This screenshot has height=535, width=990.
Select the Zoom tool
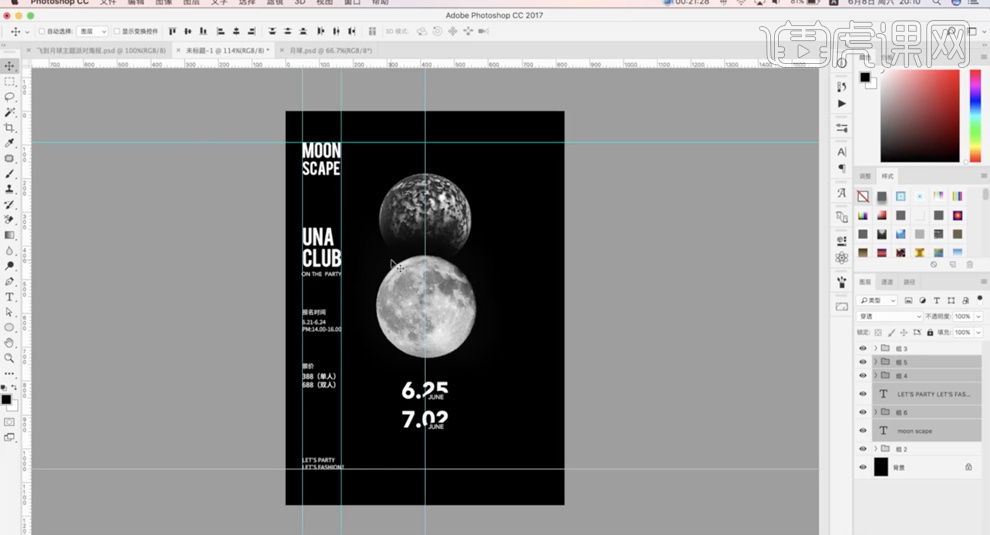9,357
